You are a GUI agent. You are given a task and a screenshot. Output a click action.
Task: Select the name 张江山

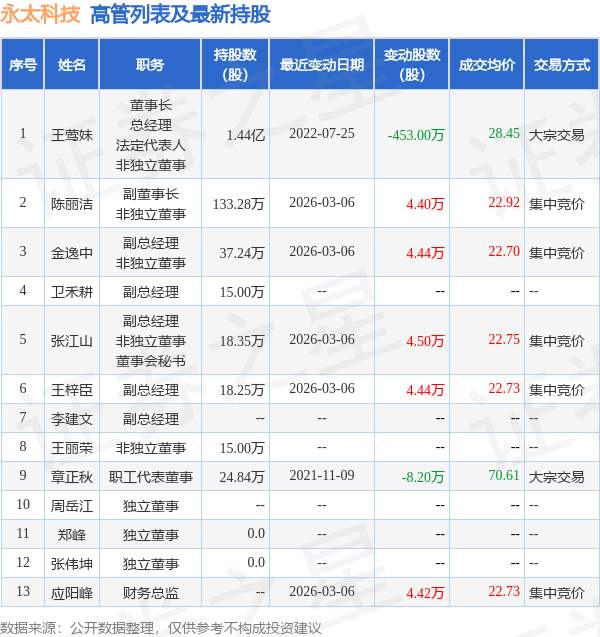coord(71,340)
